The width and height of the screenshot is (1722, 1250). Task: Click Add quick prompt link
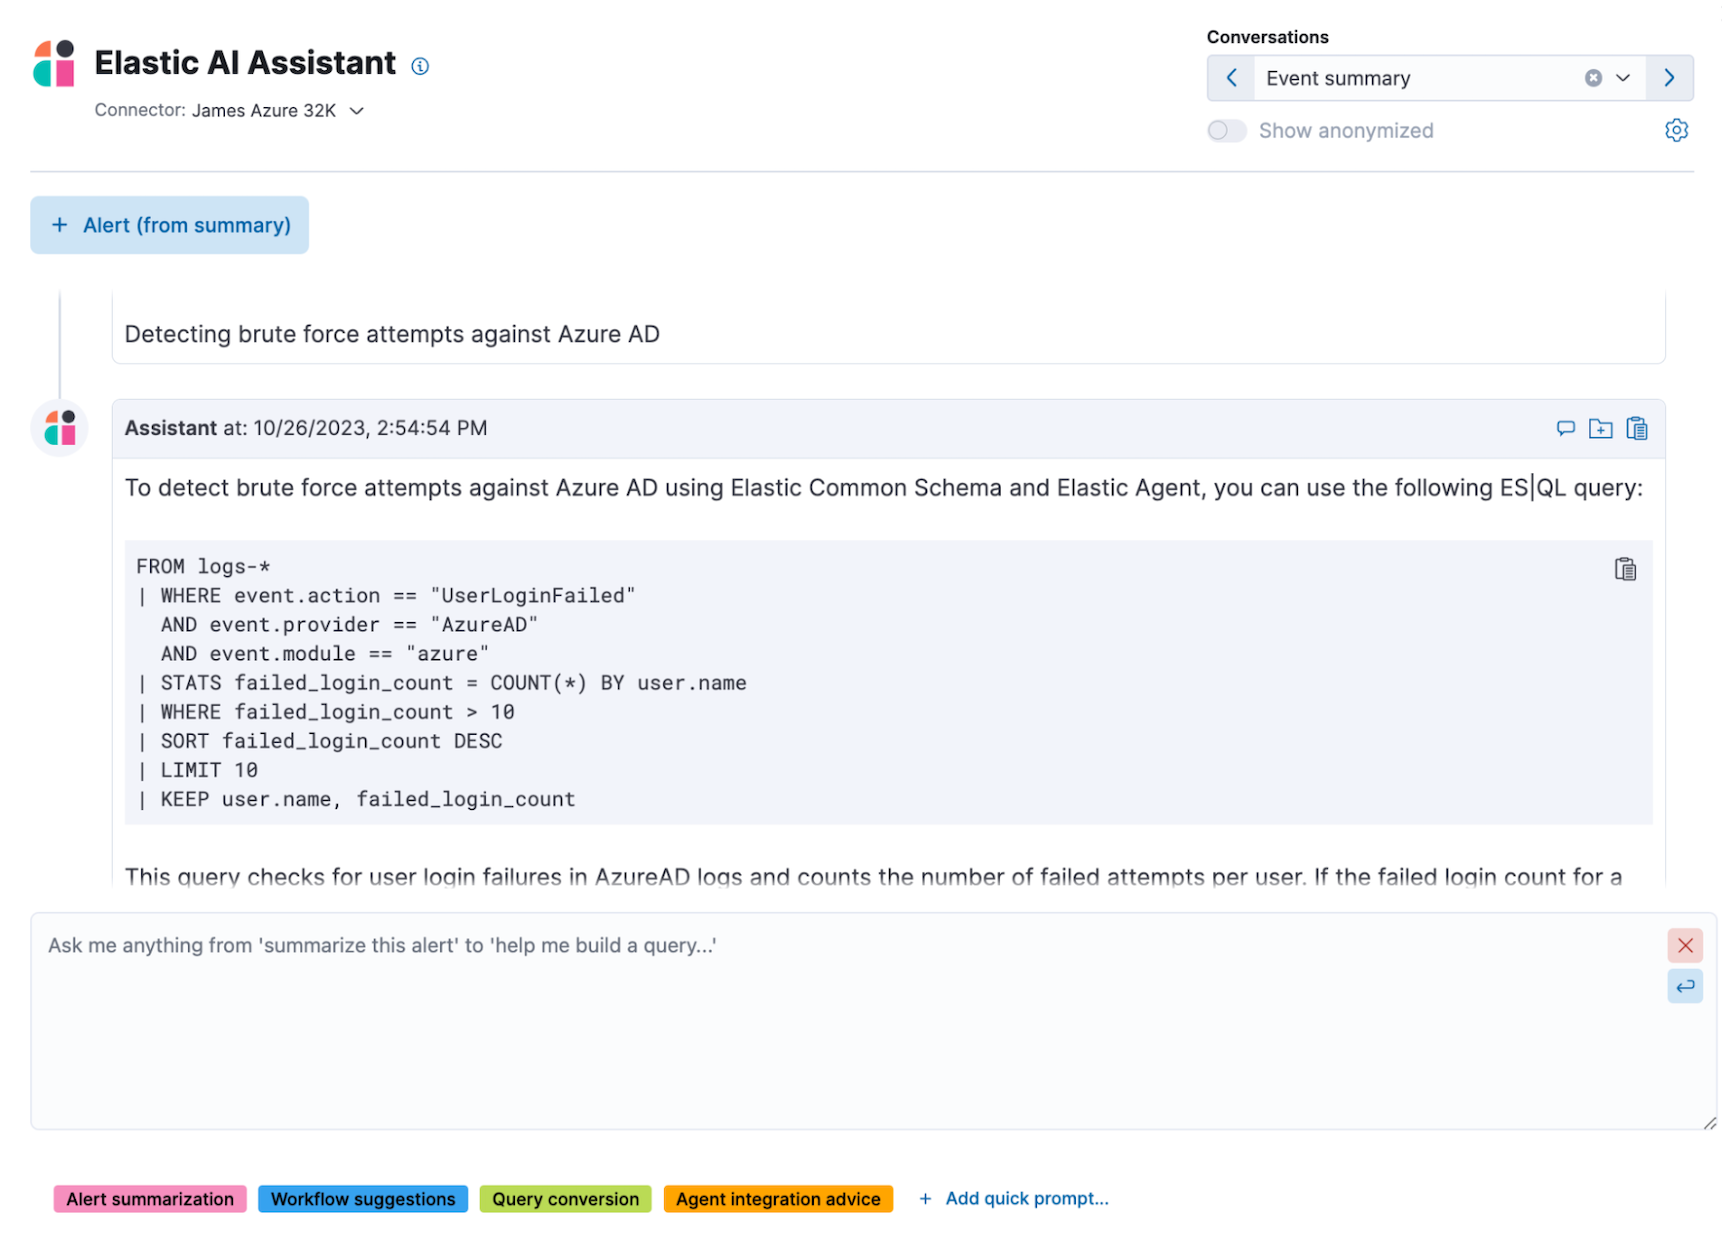[x=1014, y=1198]
